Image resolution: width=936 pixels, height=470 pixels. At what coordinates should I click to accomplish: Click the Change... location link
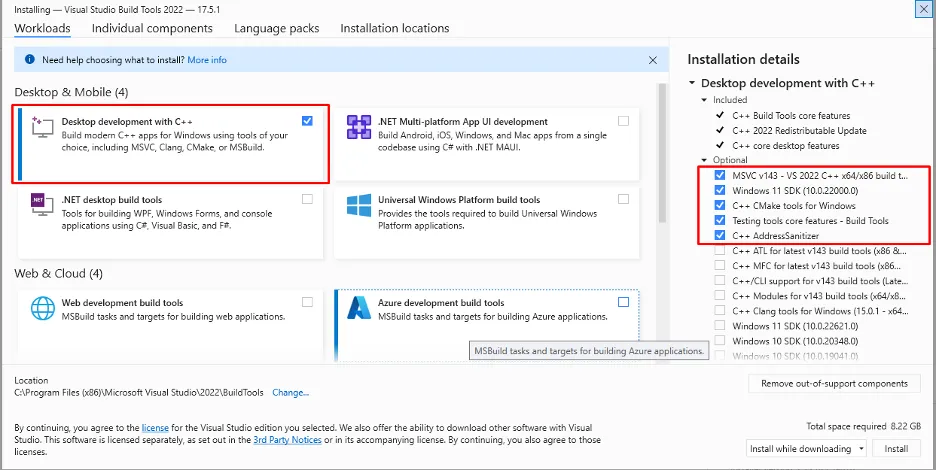pos(291,392)
